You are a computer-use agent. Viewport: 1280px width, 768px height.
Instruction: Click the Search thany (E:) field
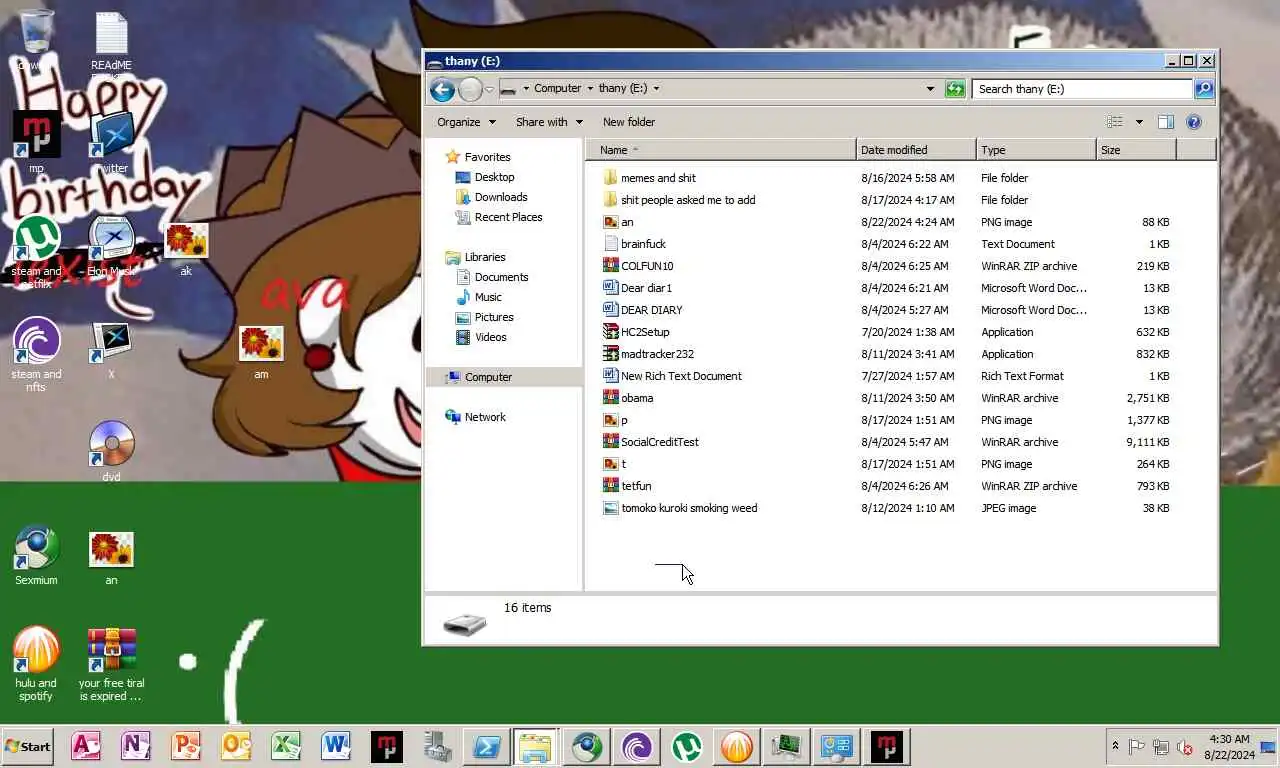[x=1083, y=88]
